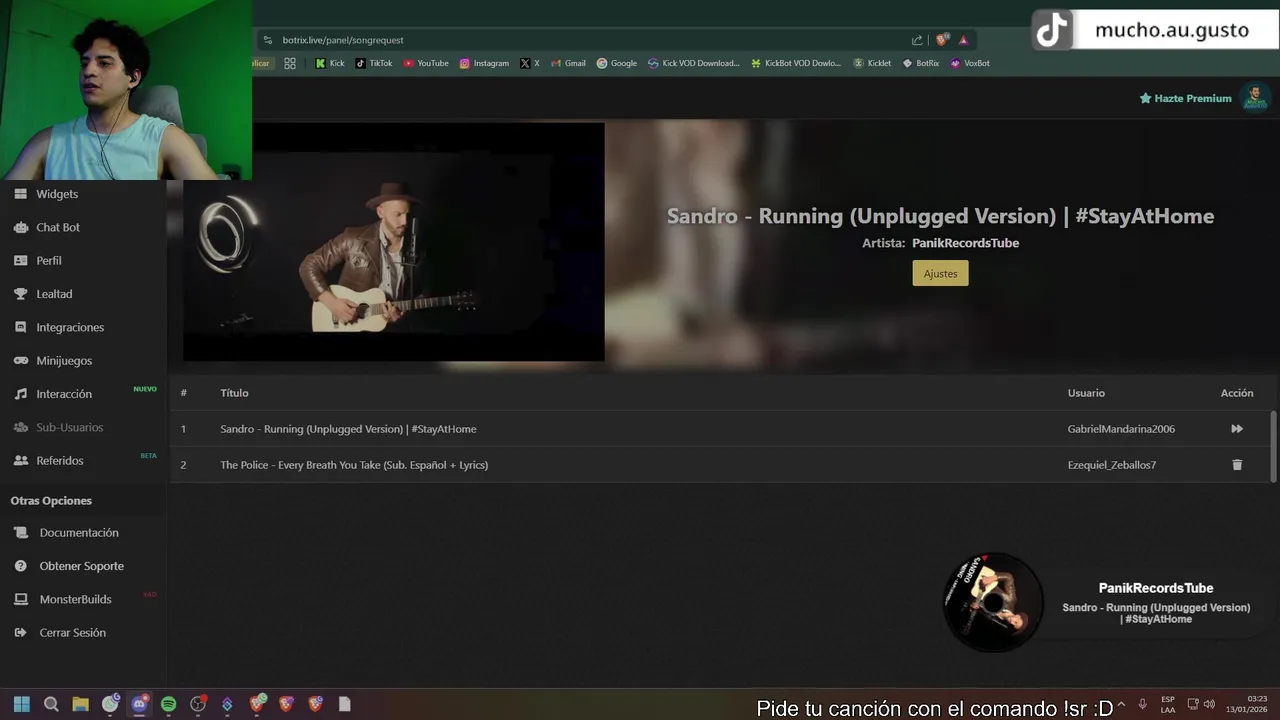This screenshot has height=720, width=1280.
Task: Skip the playing Sandro song
Action: (1237, 429)
